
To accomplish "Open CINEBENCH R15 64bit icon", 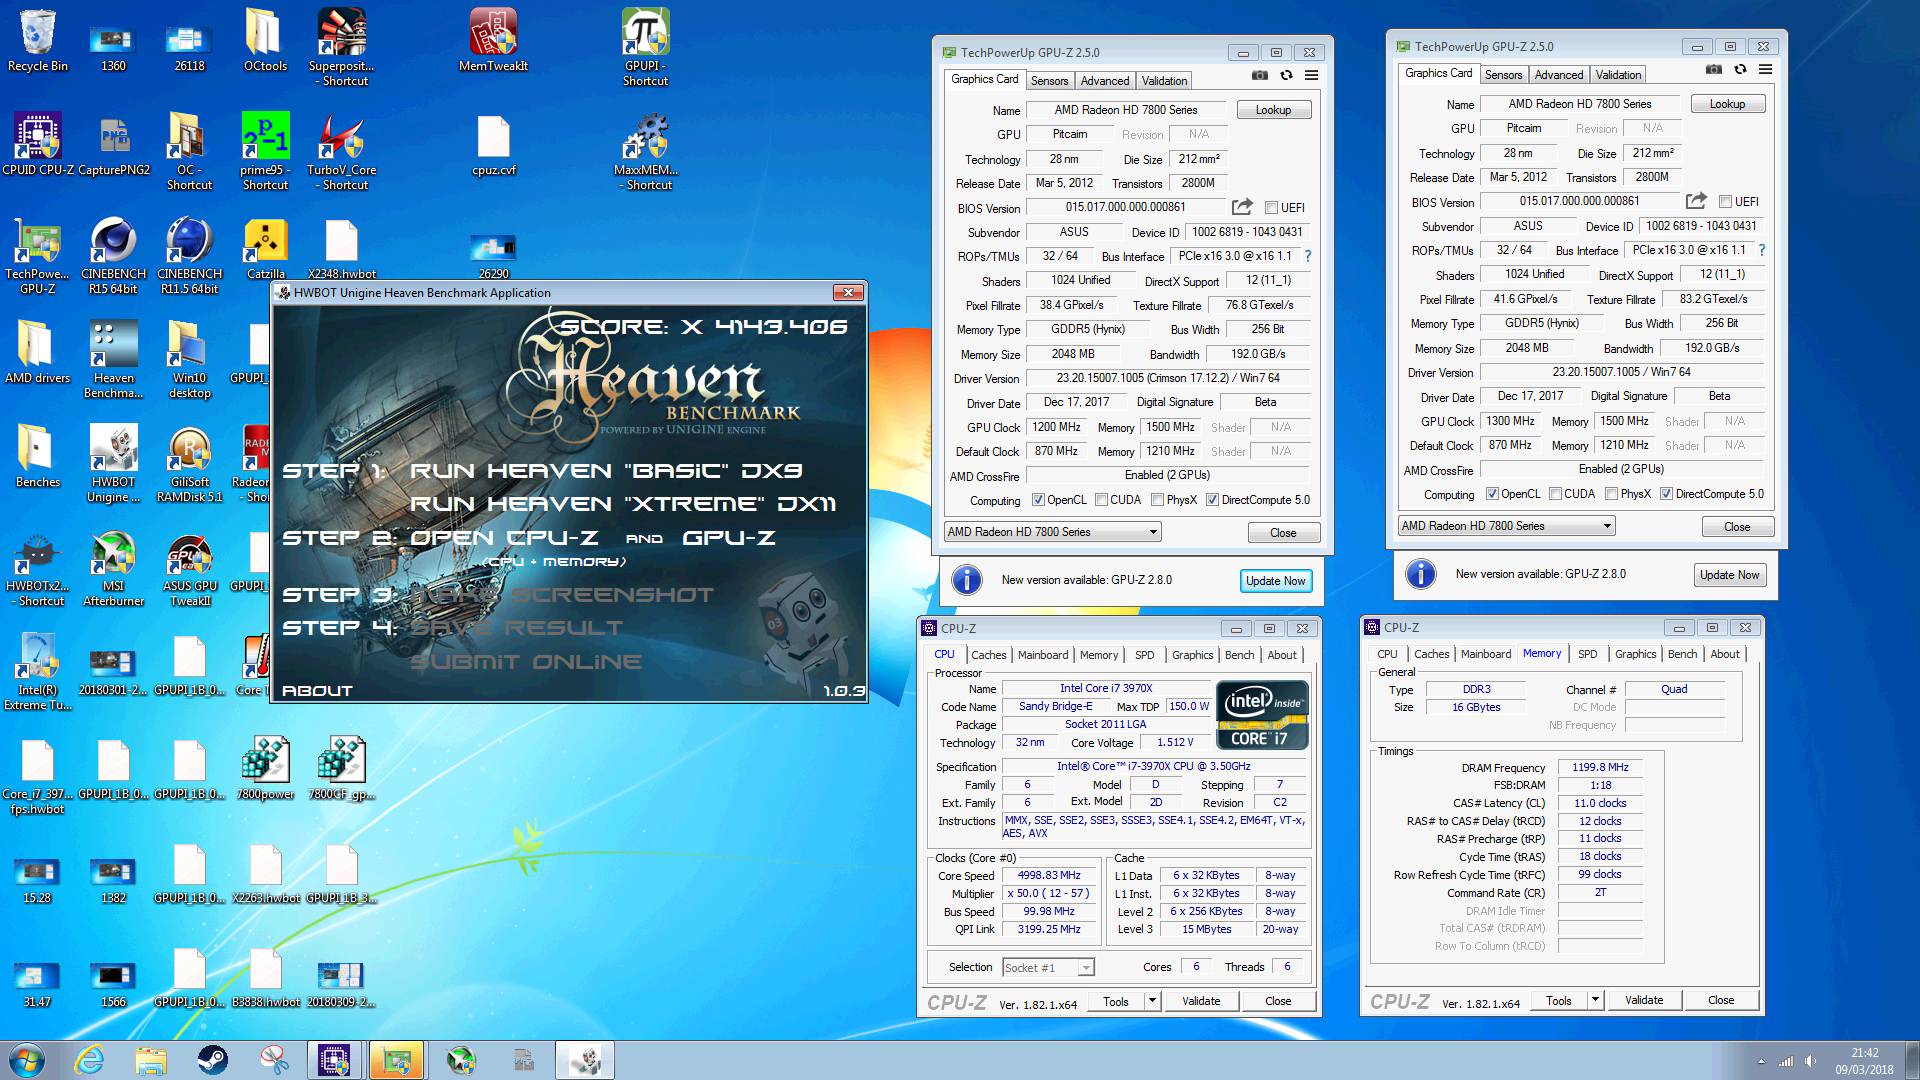I will click(x=113, y=254).
